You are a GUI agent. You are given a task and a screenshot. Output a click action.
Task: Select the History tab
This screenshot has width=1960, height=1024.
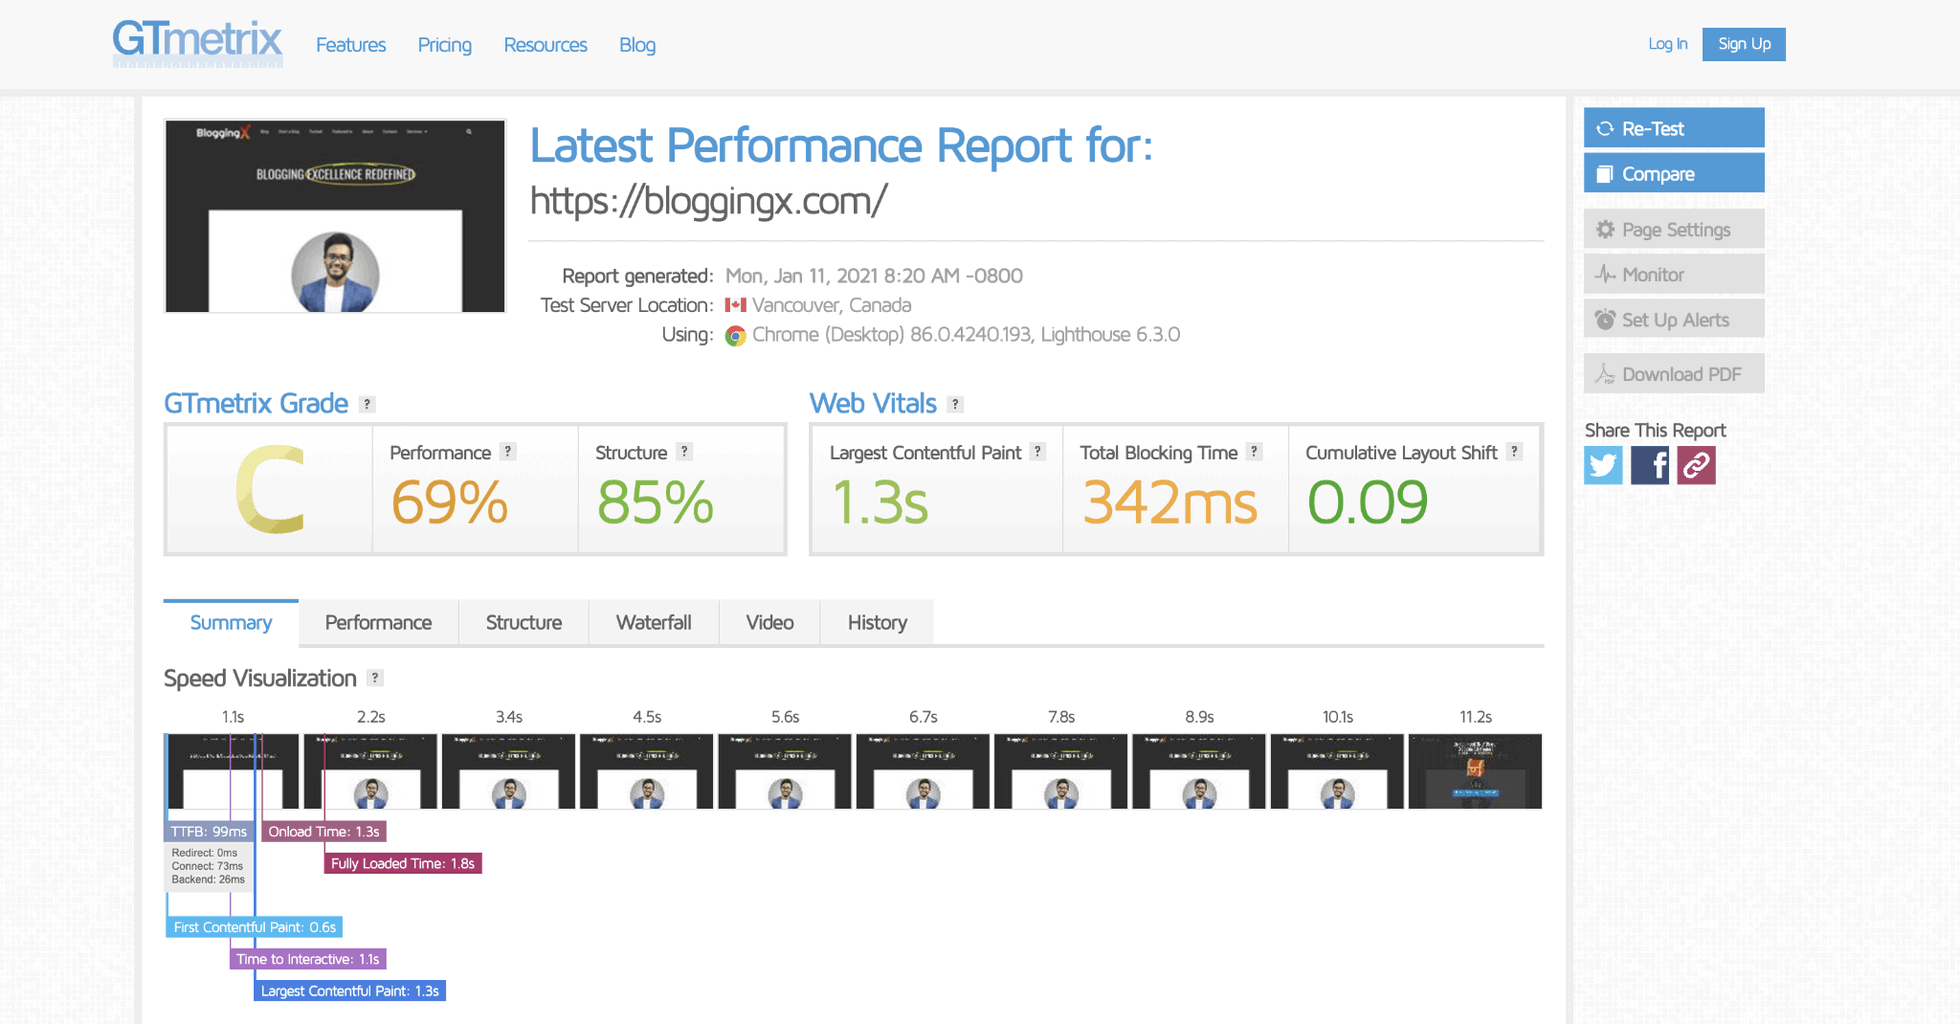pos(877,622)
